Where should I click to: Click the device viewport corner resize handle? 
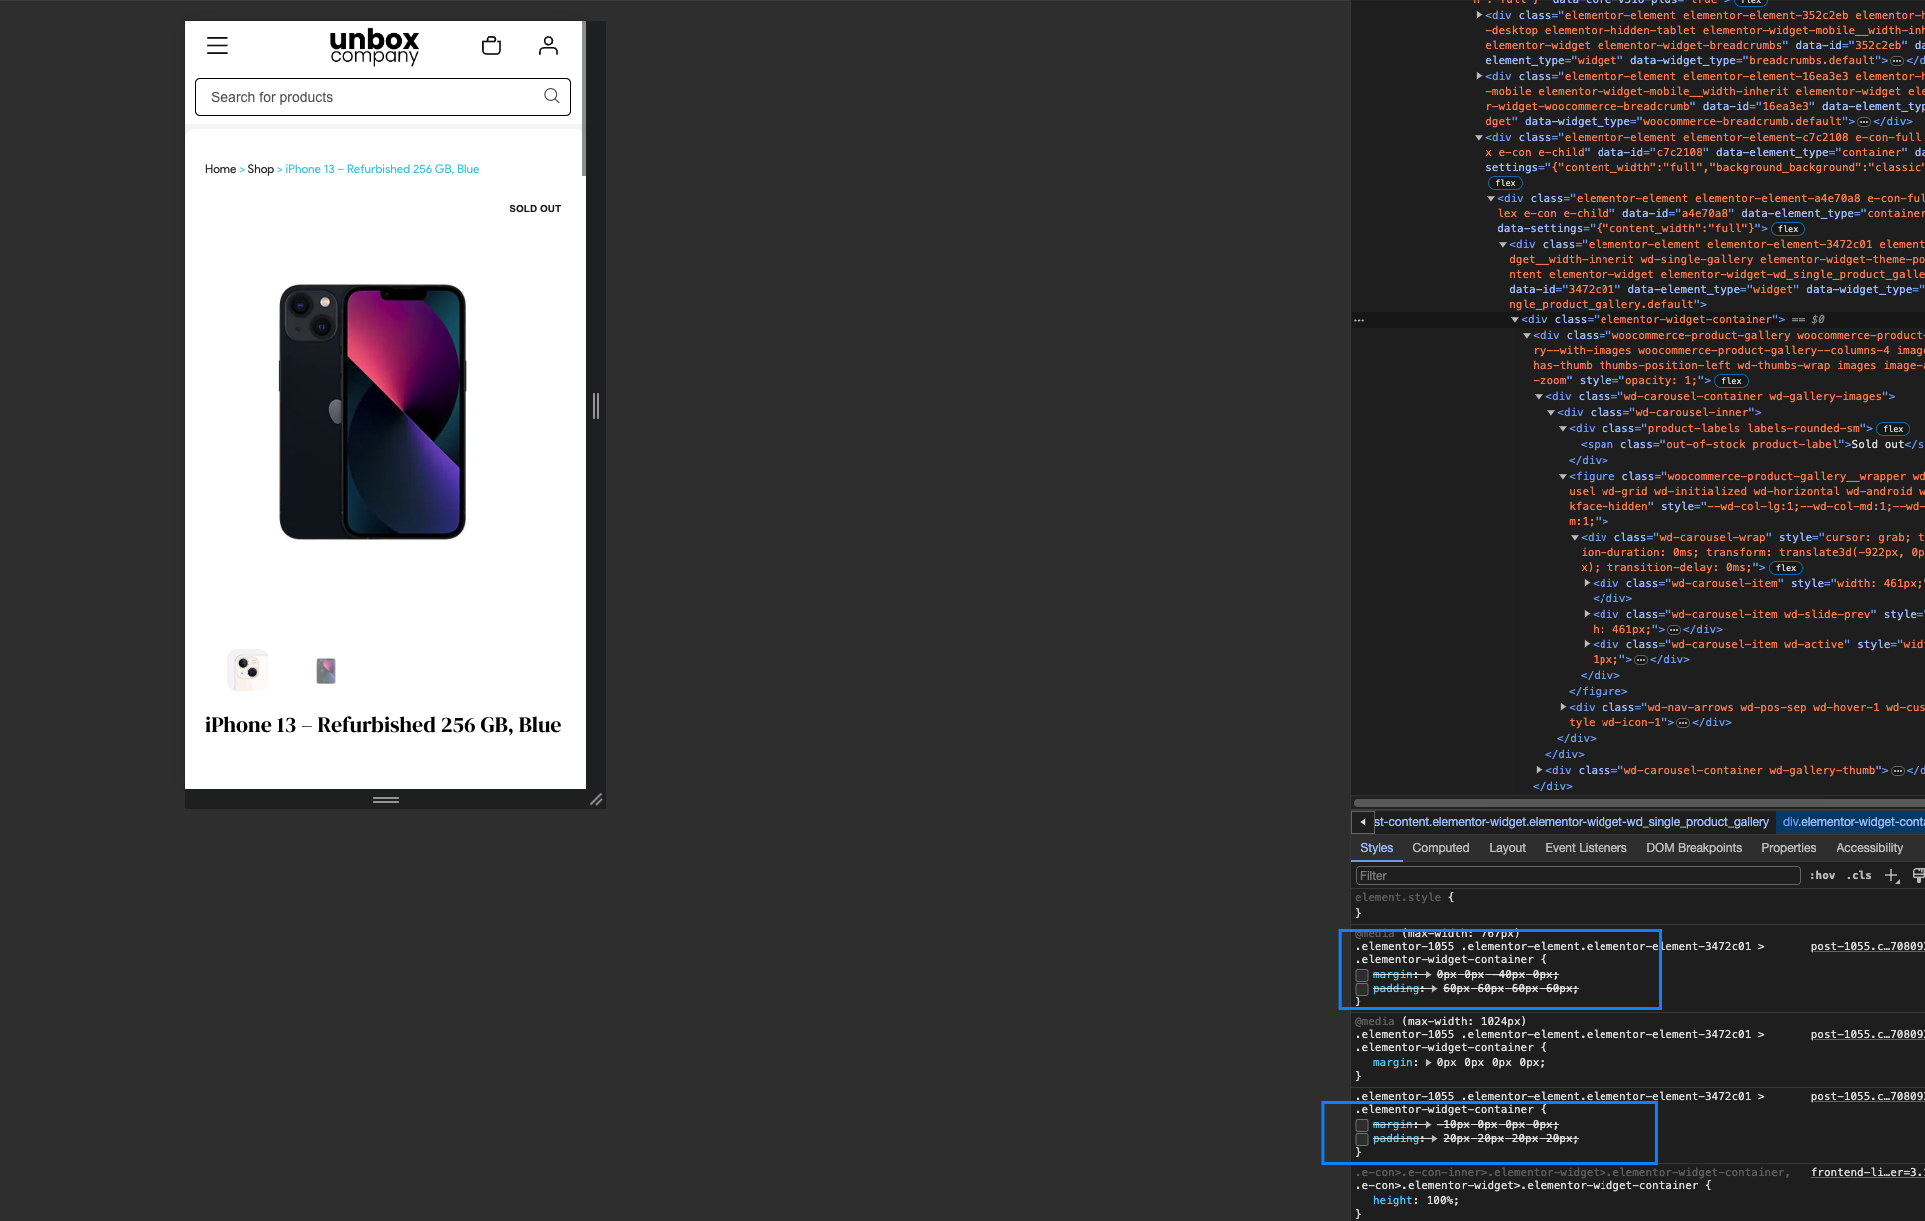[x=596, y=799]
